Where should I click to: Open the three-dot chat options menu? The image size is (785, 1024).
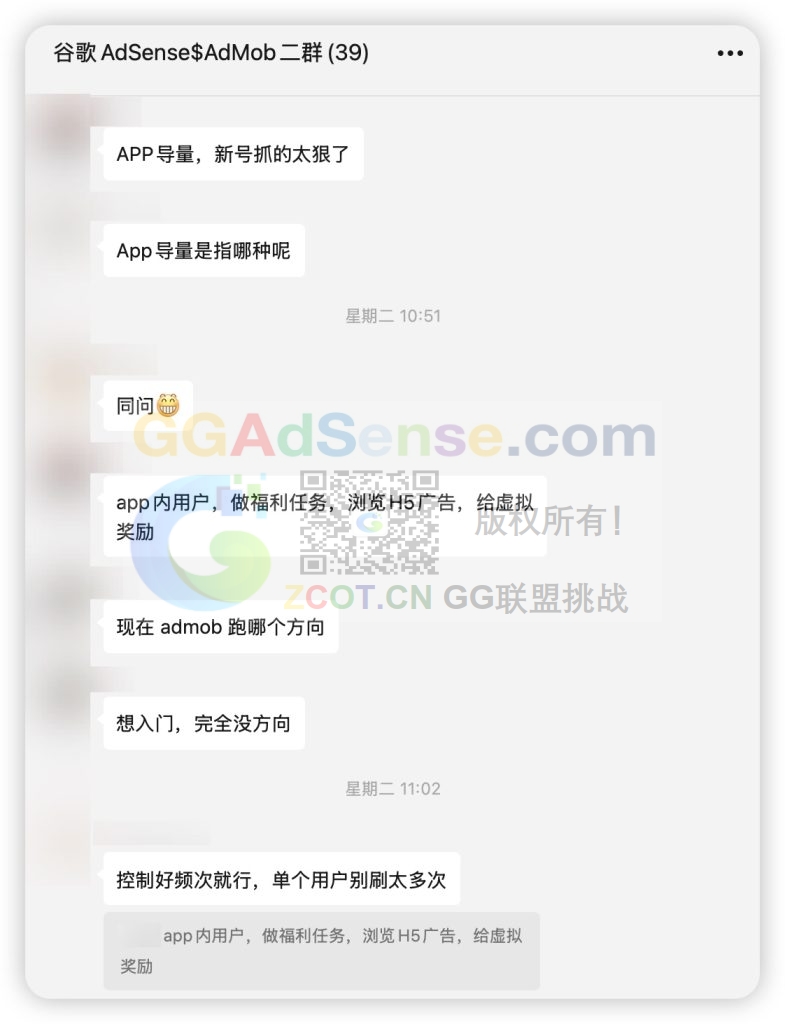729,53
